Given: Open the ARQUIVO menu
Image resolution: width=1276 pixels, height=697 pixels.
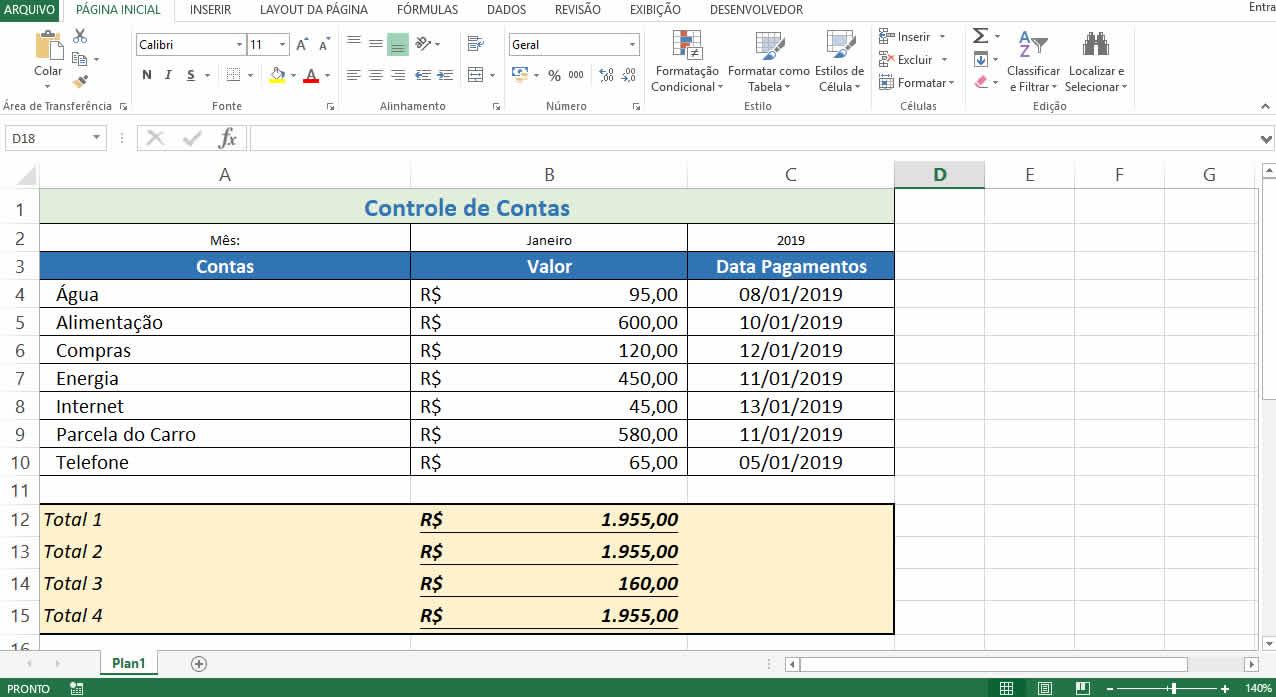Looking at the screenshot, I should click(29, 10).
